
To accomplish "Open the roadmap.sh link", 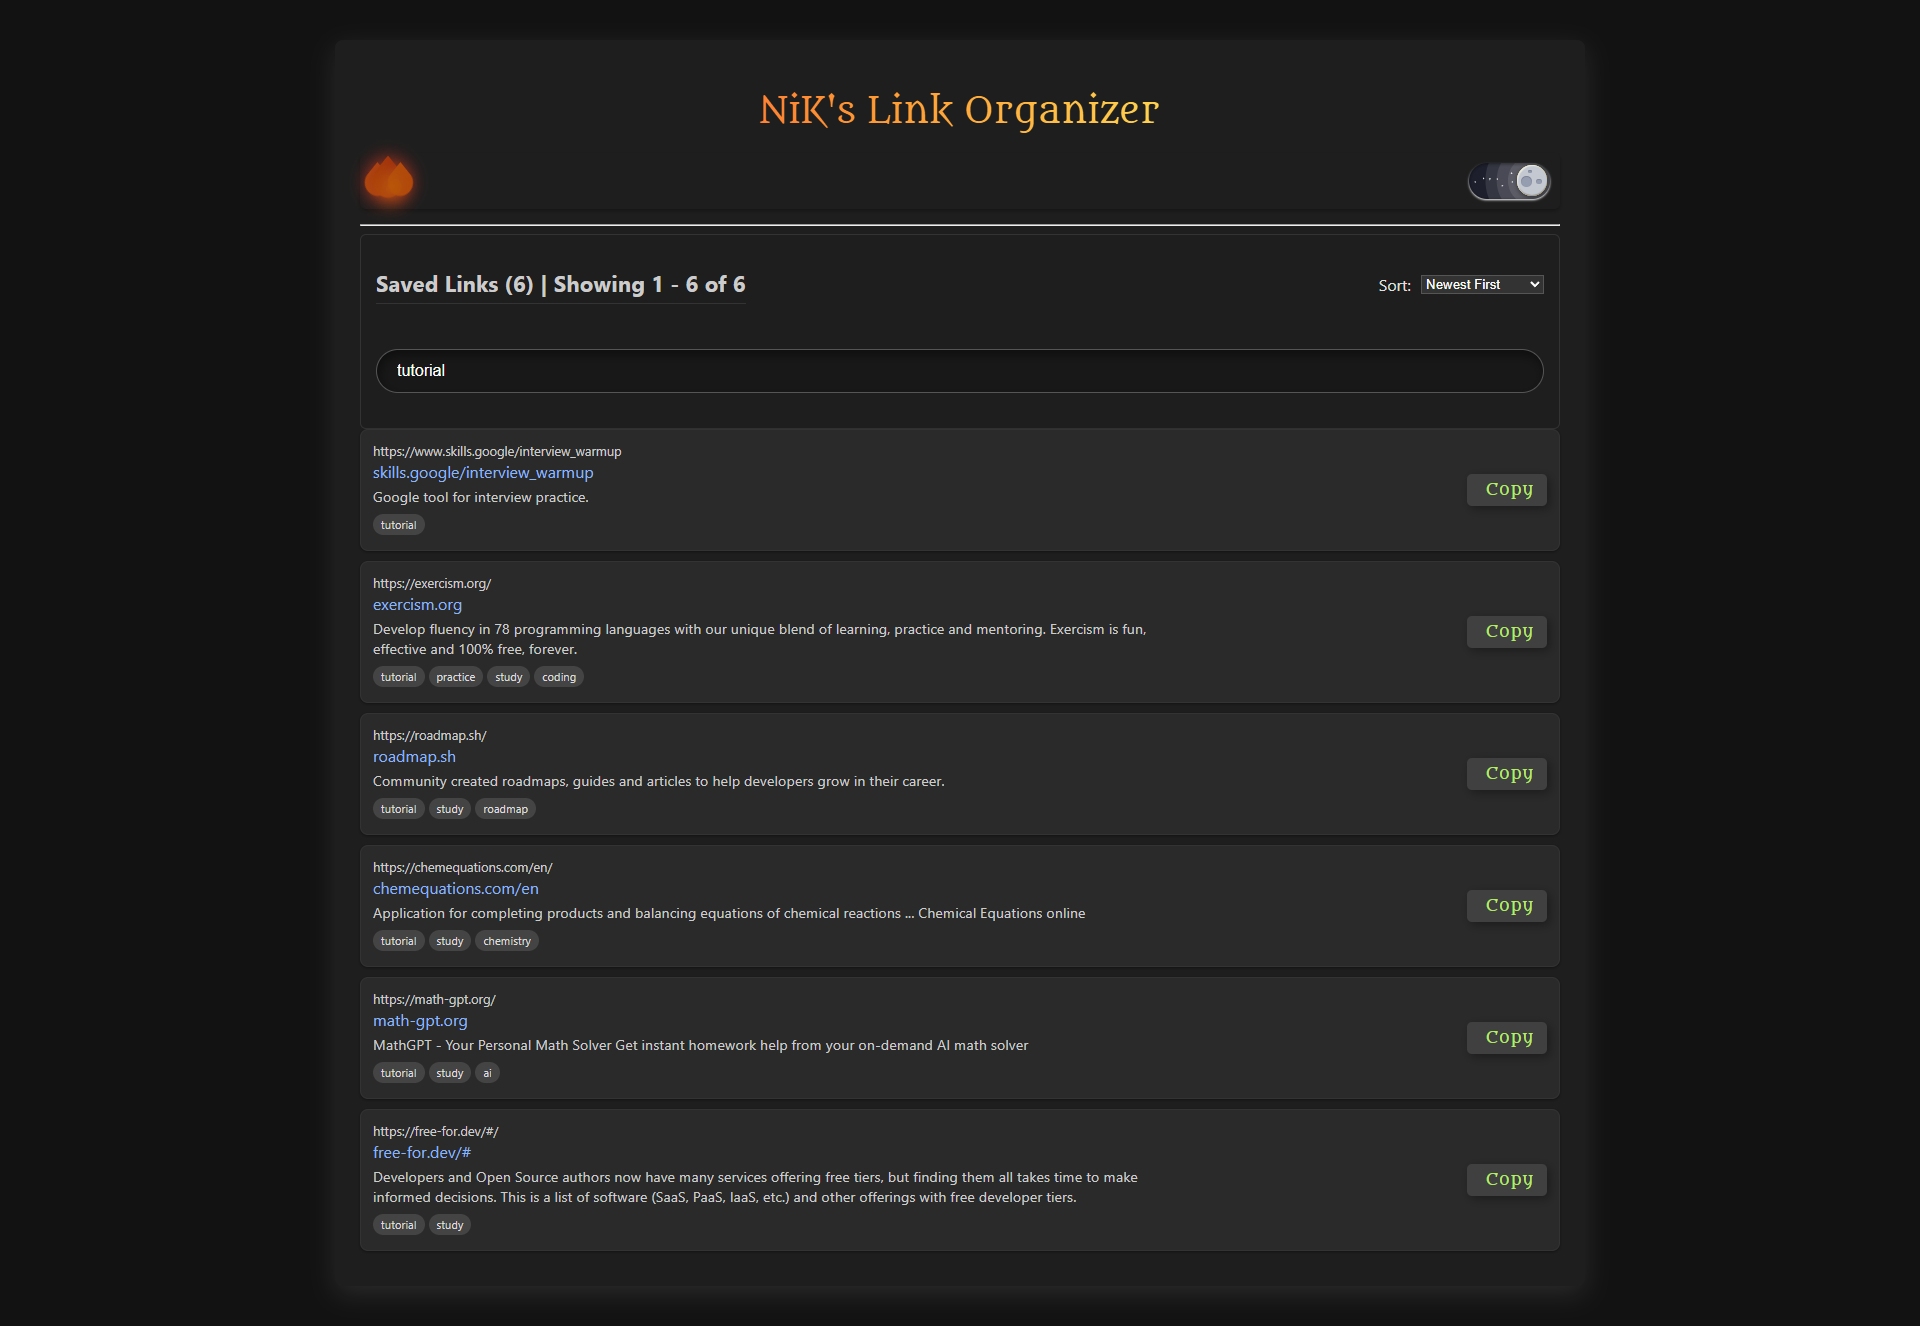I will tap(414, 757).
